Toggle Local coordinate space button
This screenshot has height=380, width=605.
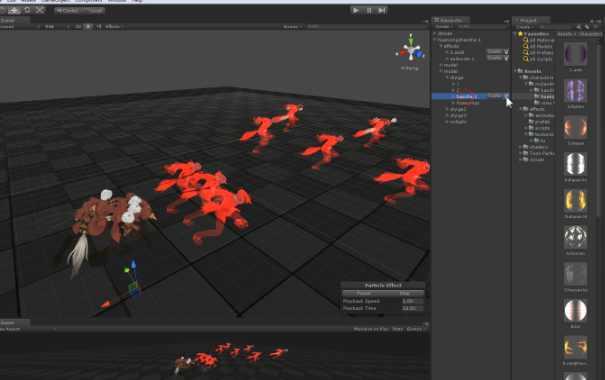coord(93,10)
